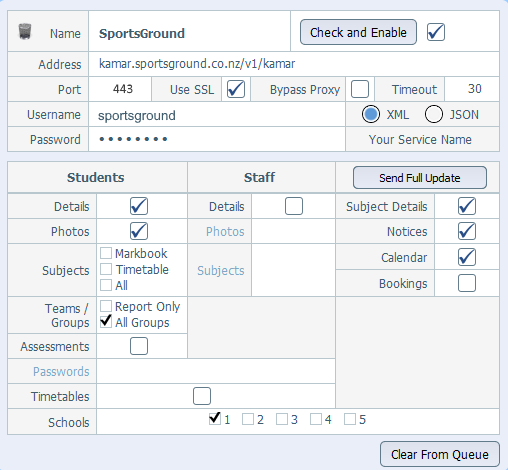This screenshot has width=508, height=470.
Task: Click the Students column heading
Action: 96,177
